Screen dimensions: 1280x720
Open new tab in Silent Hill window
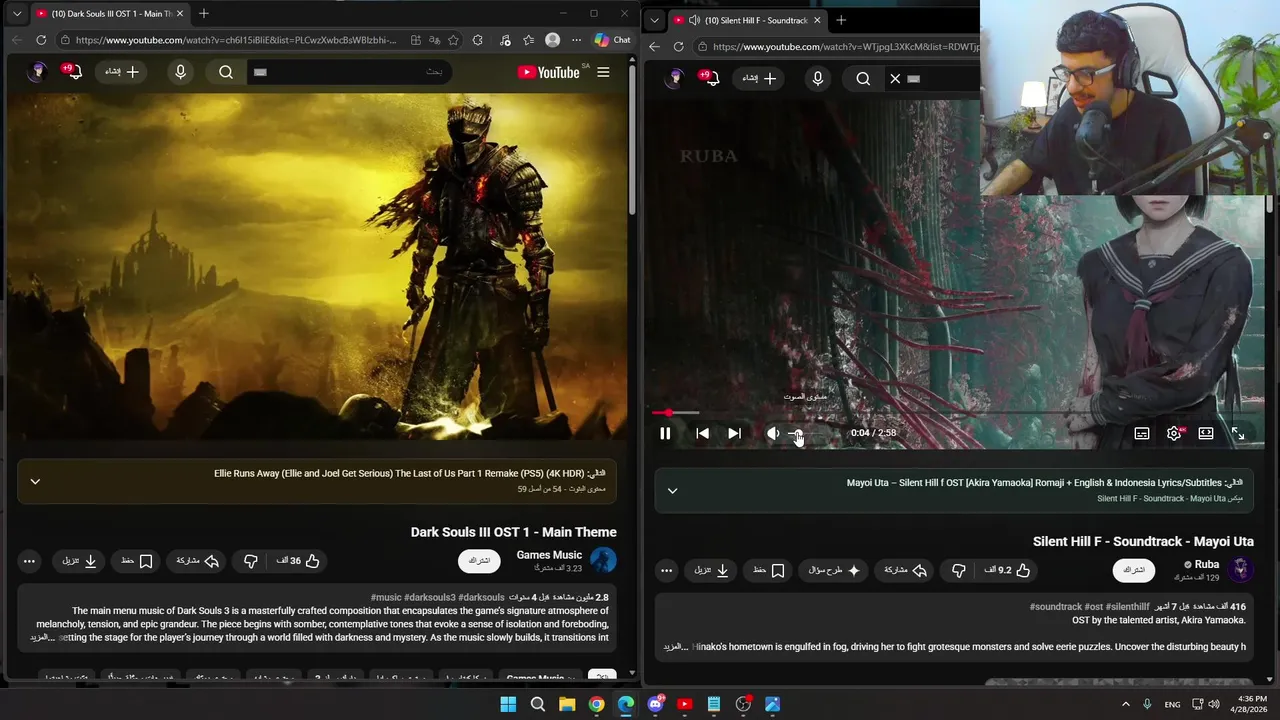tap(841, 20)
